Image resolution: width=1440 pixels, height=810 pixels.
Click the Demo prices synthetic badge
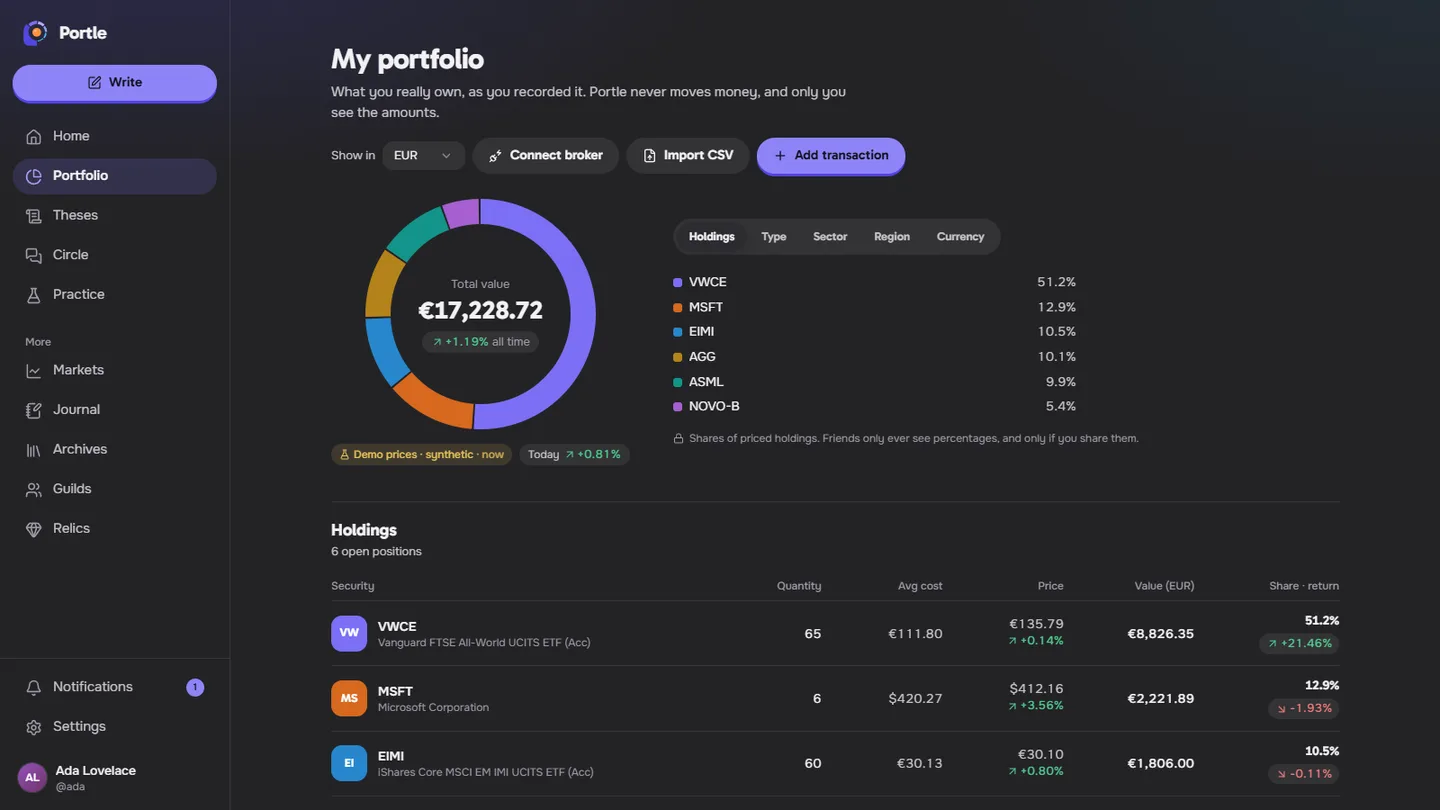(x=421, y=454)
